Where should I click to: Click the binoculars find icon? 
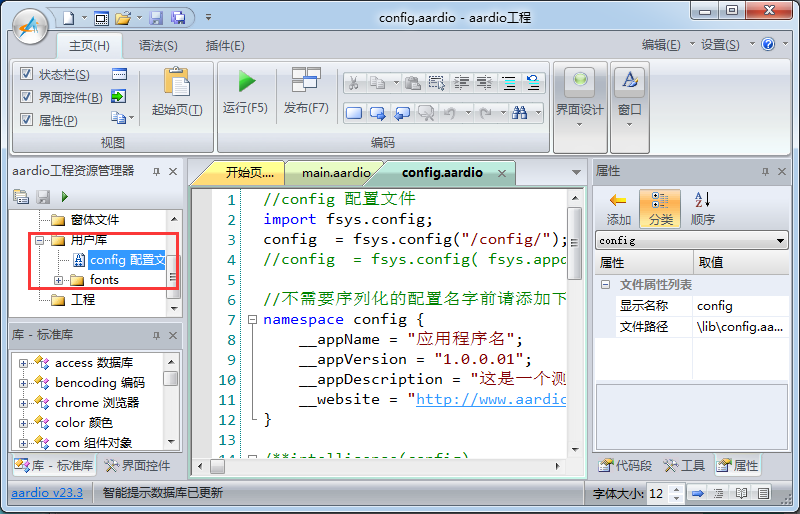tap(519, 113)
